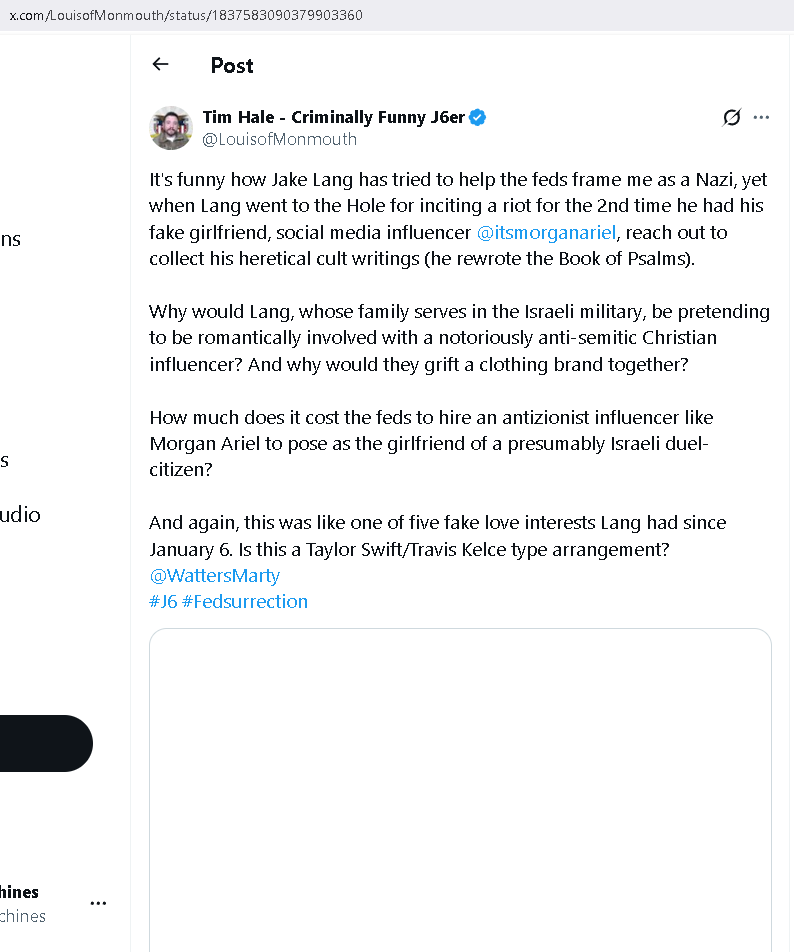Follow the @WattersMarty mention link
The height and width of the screenshot is (952, 794).
click(214, 576)
